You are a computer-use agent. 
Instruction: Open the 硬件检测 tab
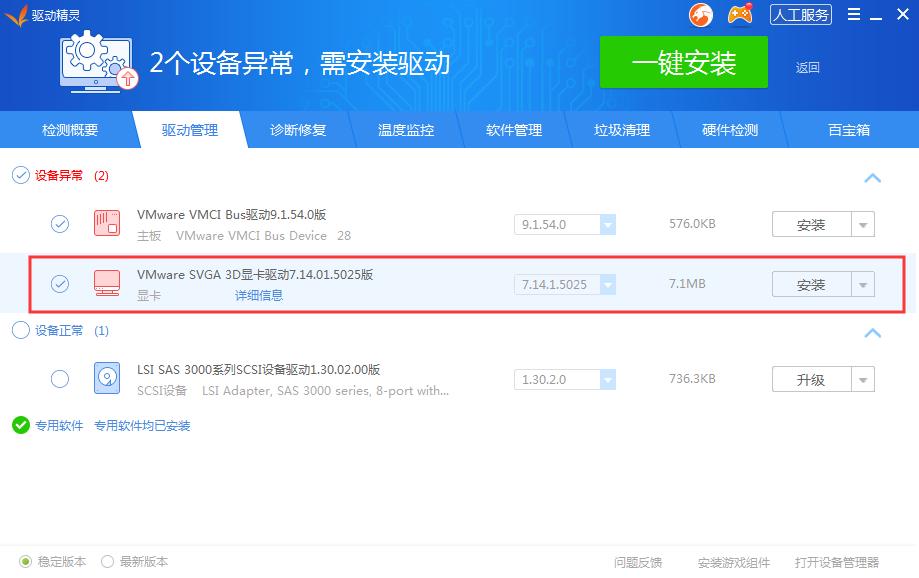tap(731, 129)
